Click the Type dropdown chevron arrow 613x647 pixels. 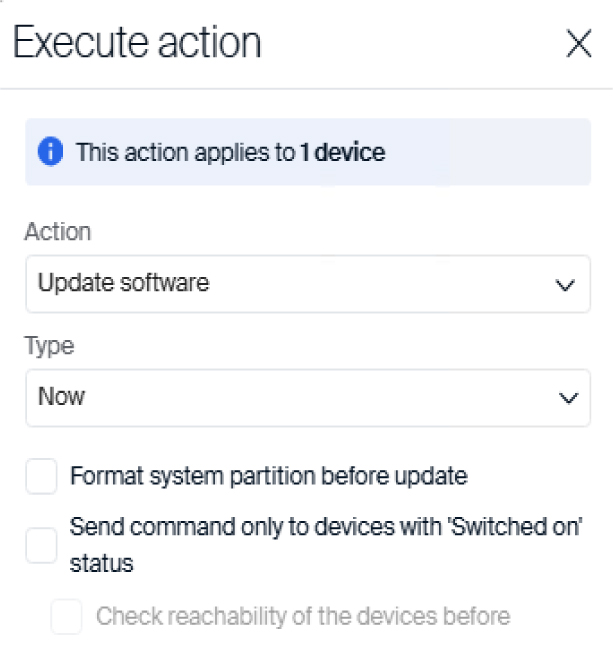coord(568,398)
